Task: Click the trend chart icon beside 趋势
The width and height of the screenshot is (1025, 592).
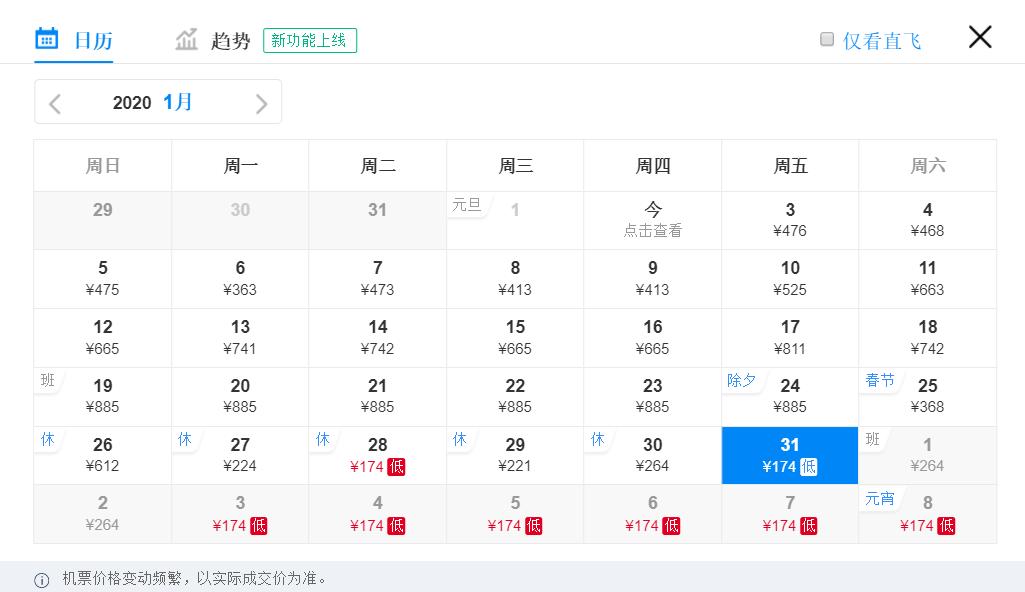Action: coord(187,40)
